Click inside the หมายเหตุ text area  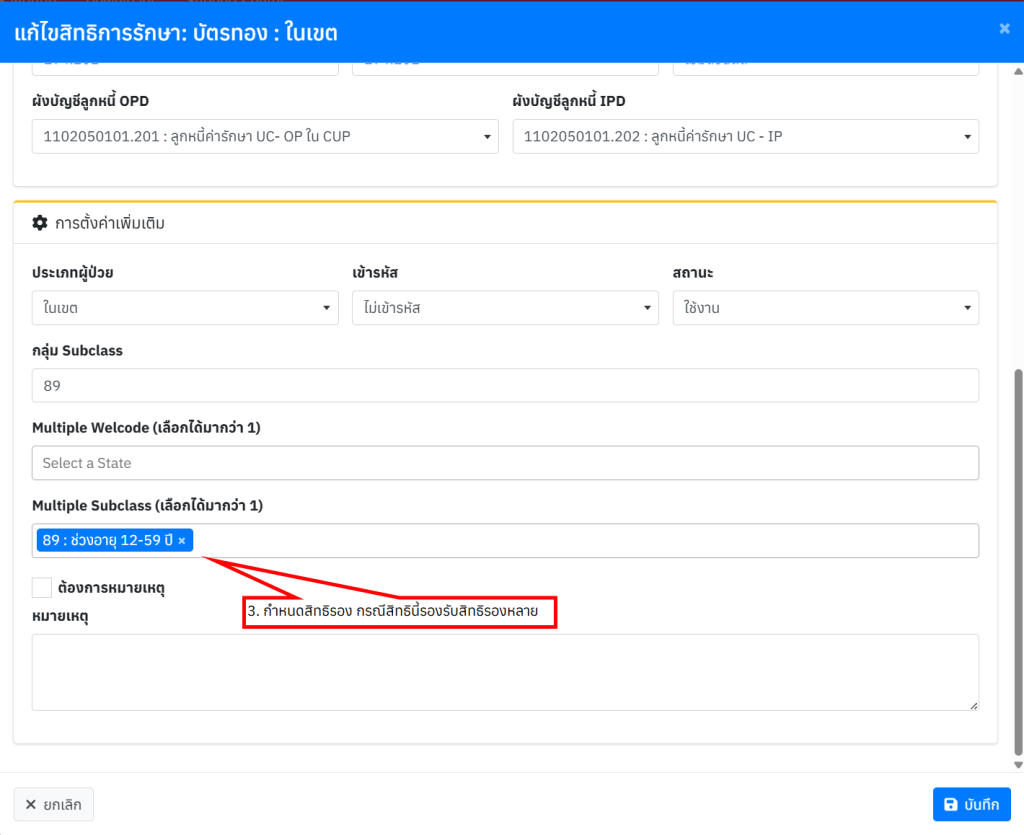coord(505,672)
